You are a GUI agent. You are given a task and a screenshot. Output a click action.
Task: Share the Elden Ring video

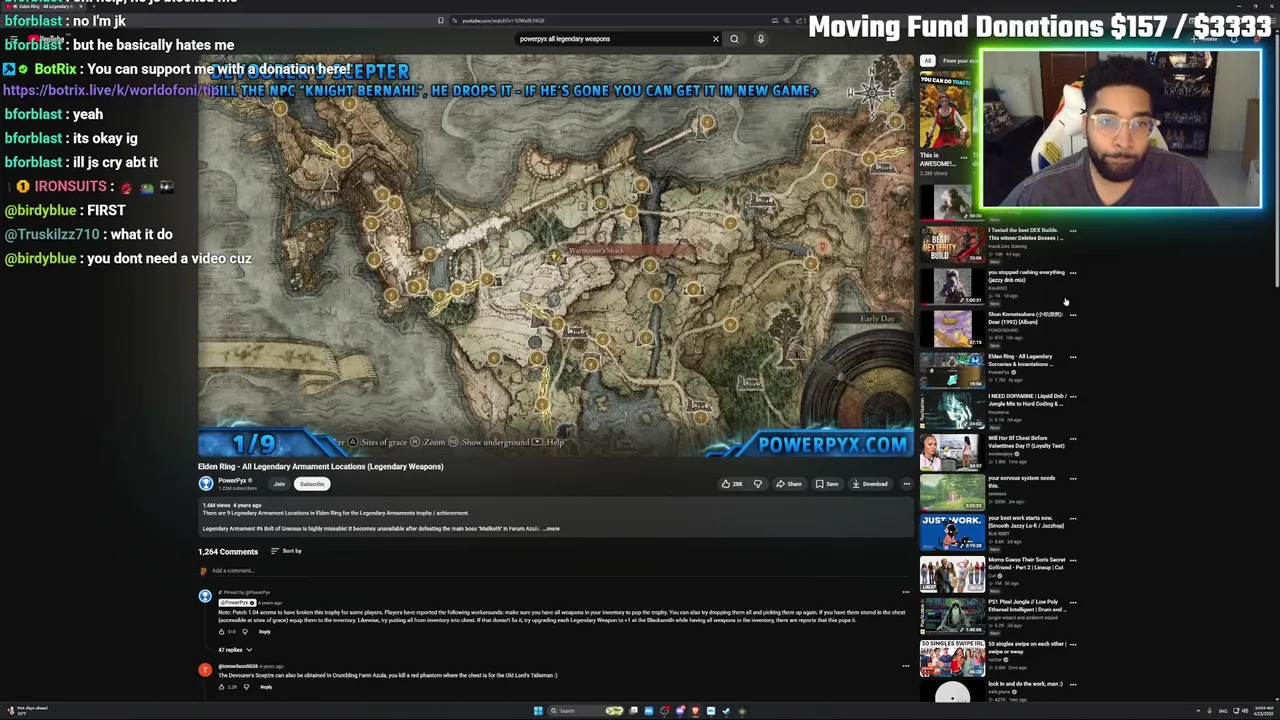click(x=788, y=484)
